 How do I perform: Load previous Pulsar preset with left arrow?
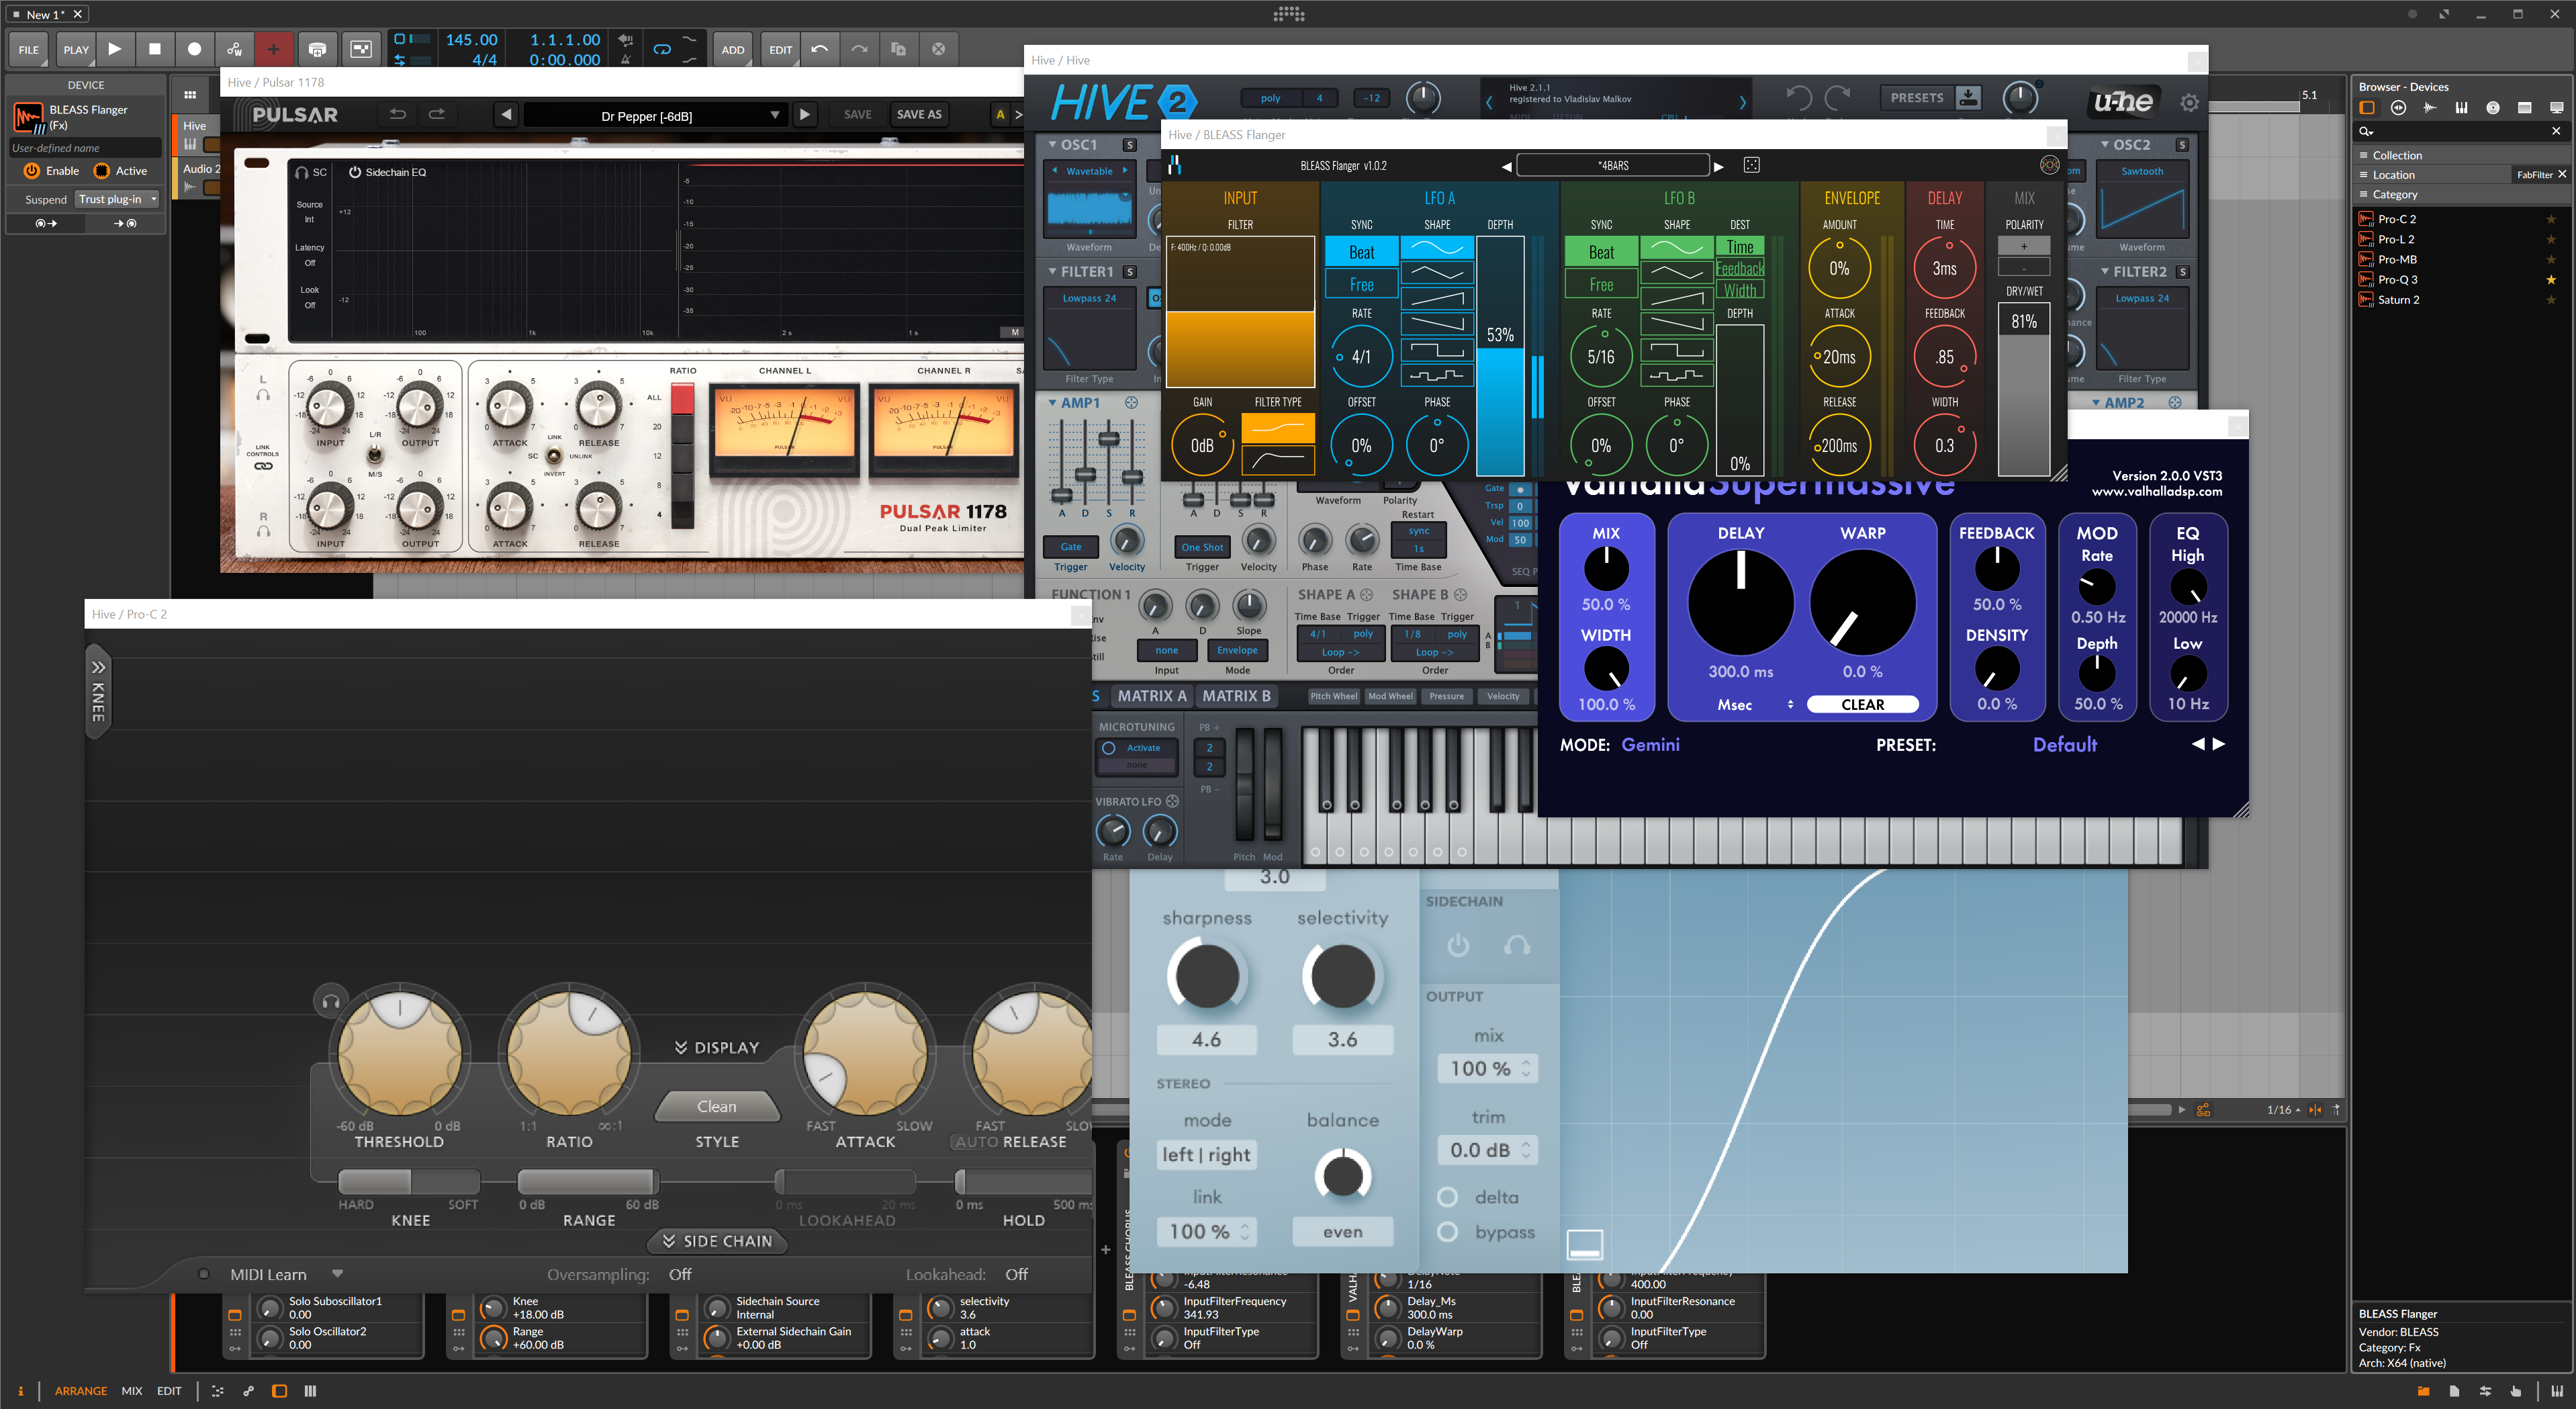(x=507, y=115)
